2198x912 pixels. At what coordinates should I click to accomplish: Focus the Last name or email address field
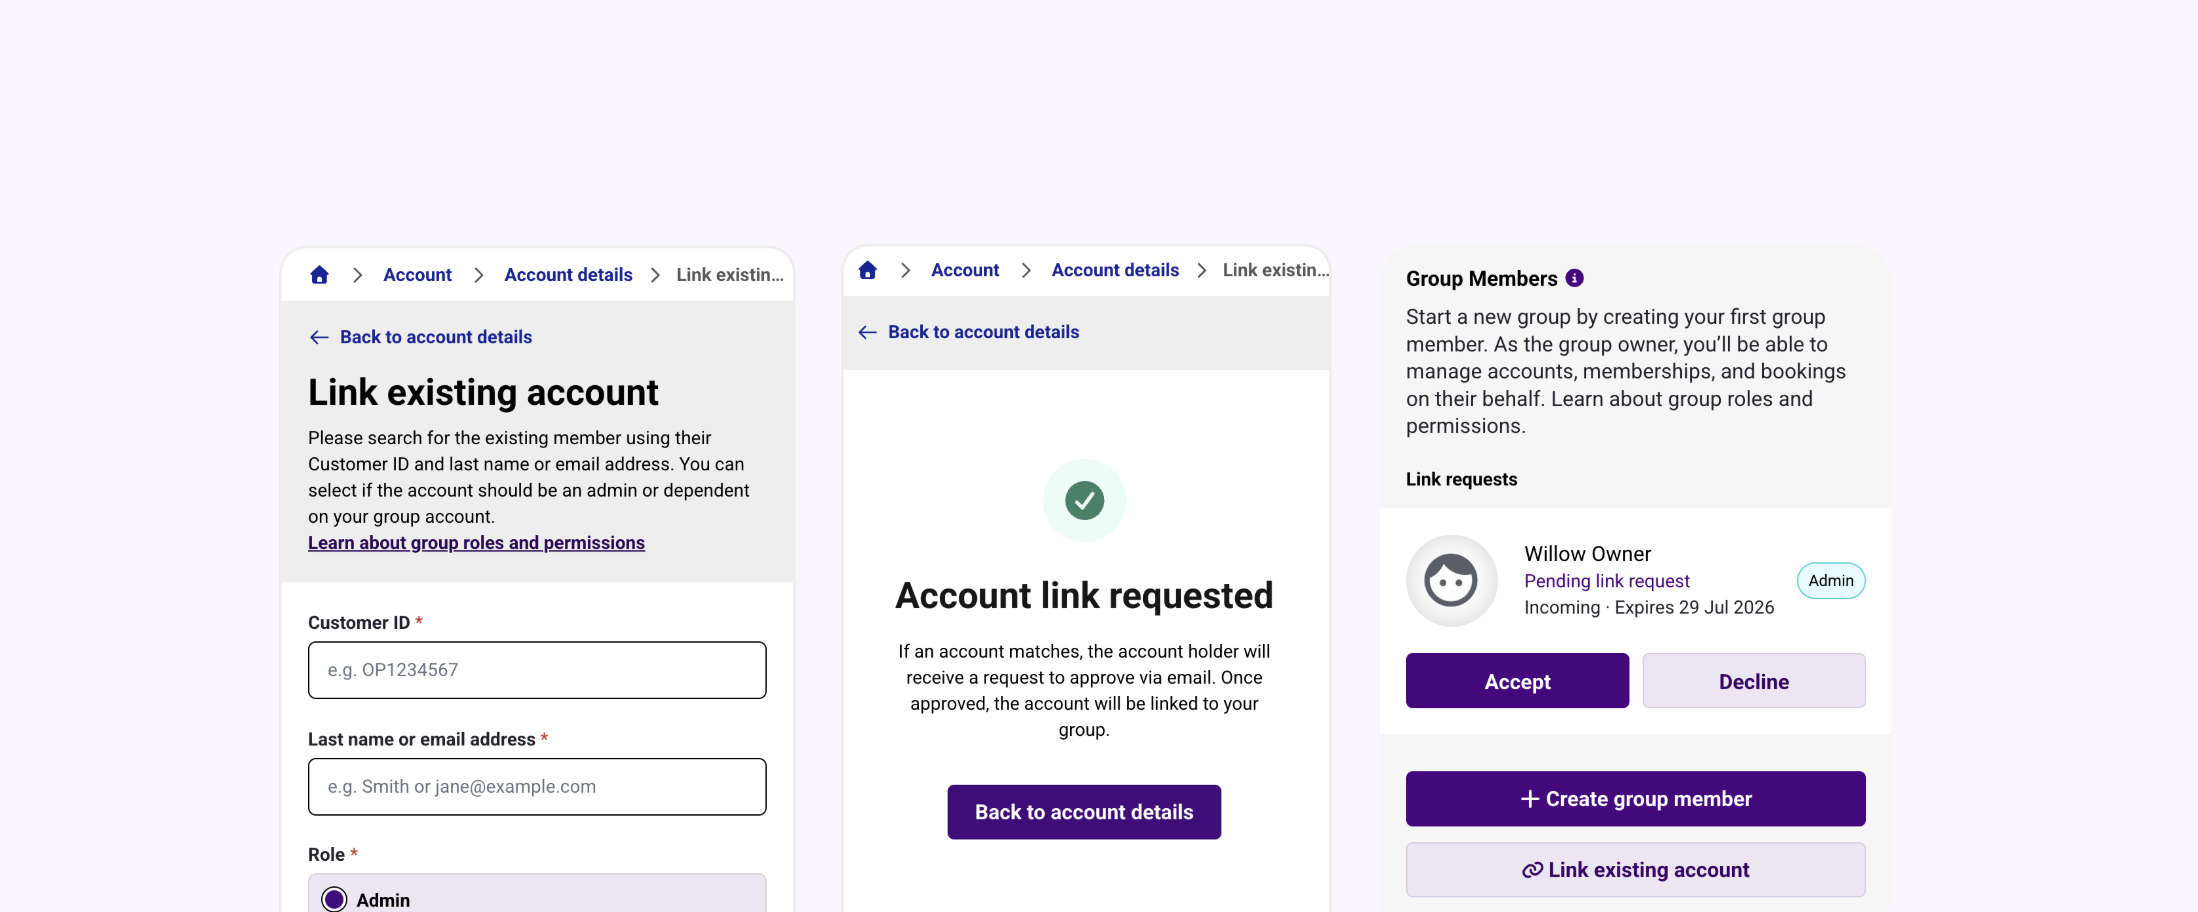(537, 787)
